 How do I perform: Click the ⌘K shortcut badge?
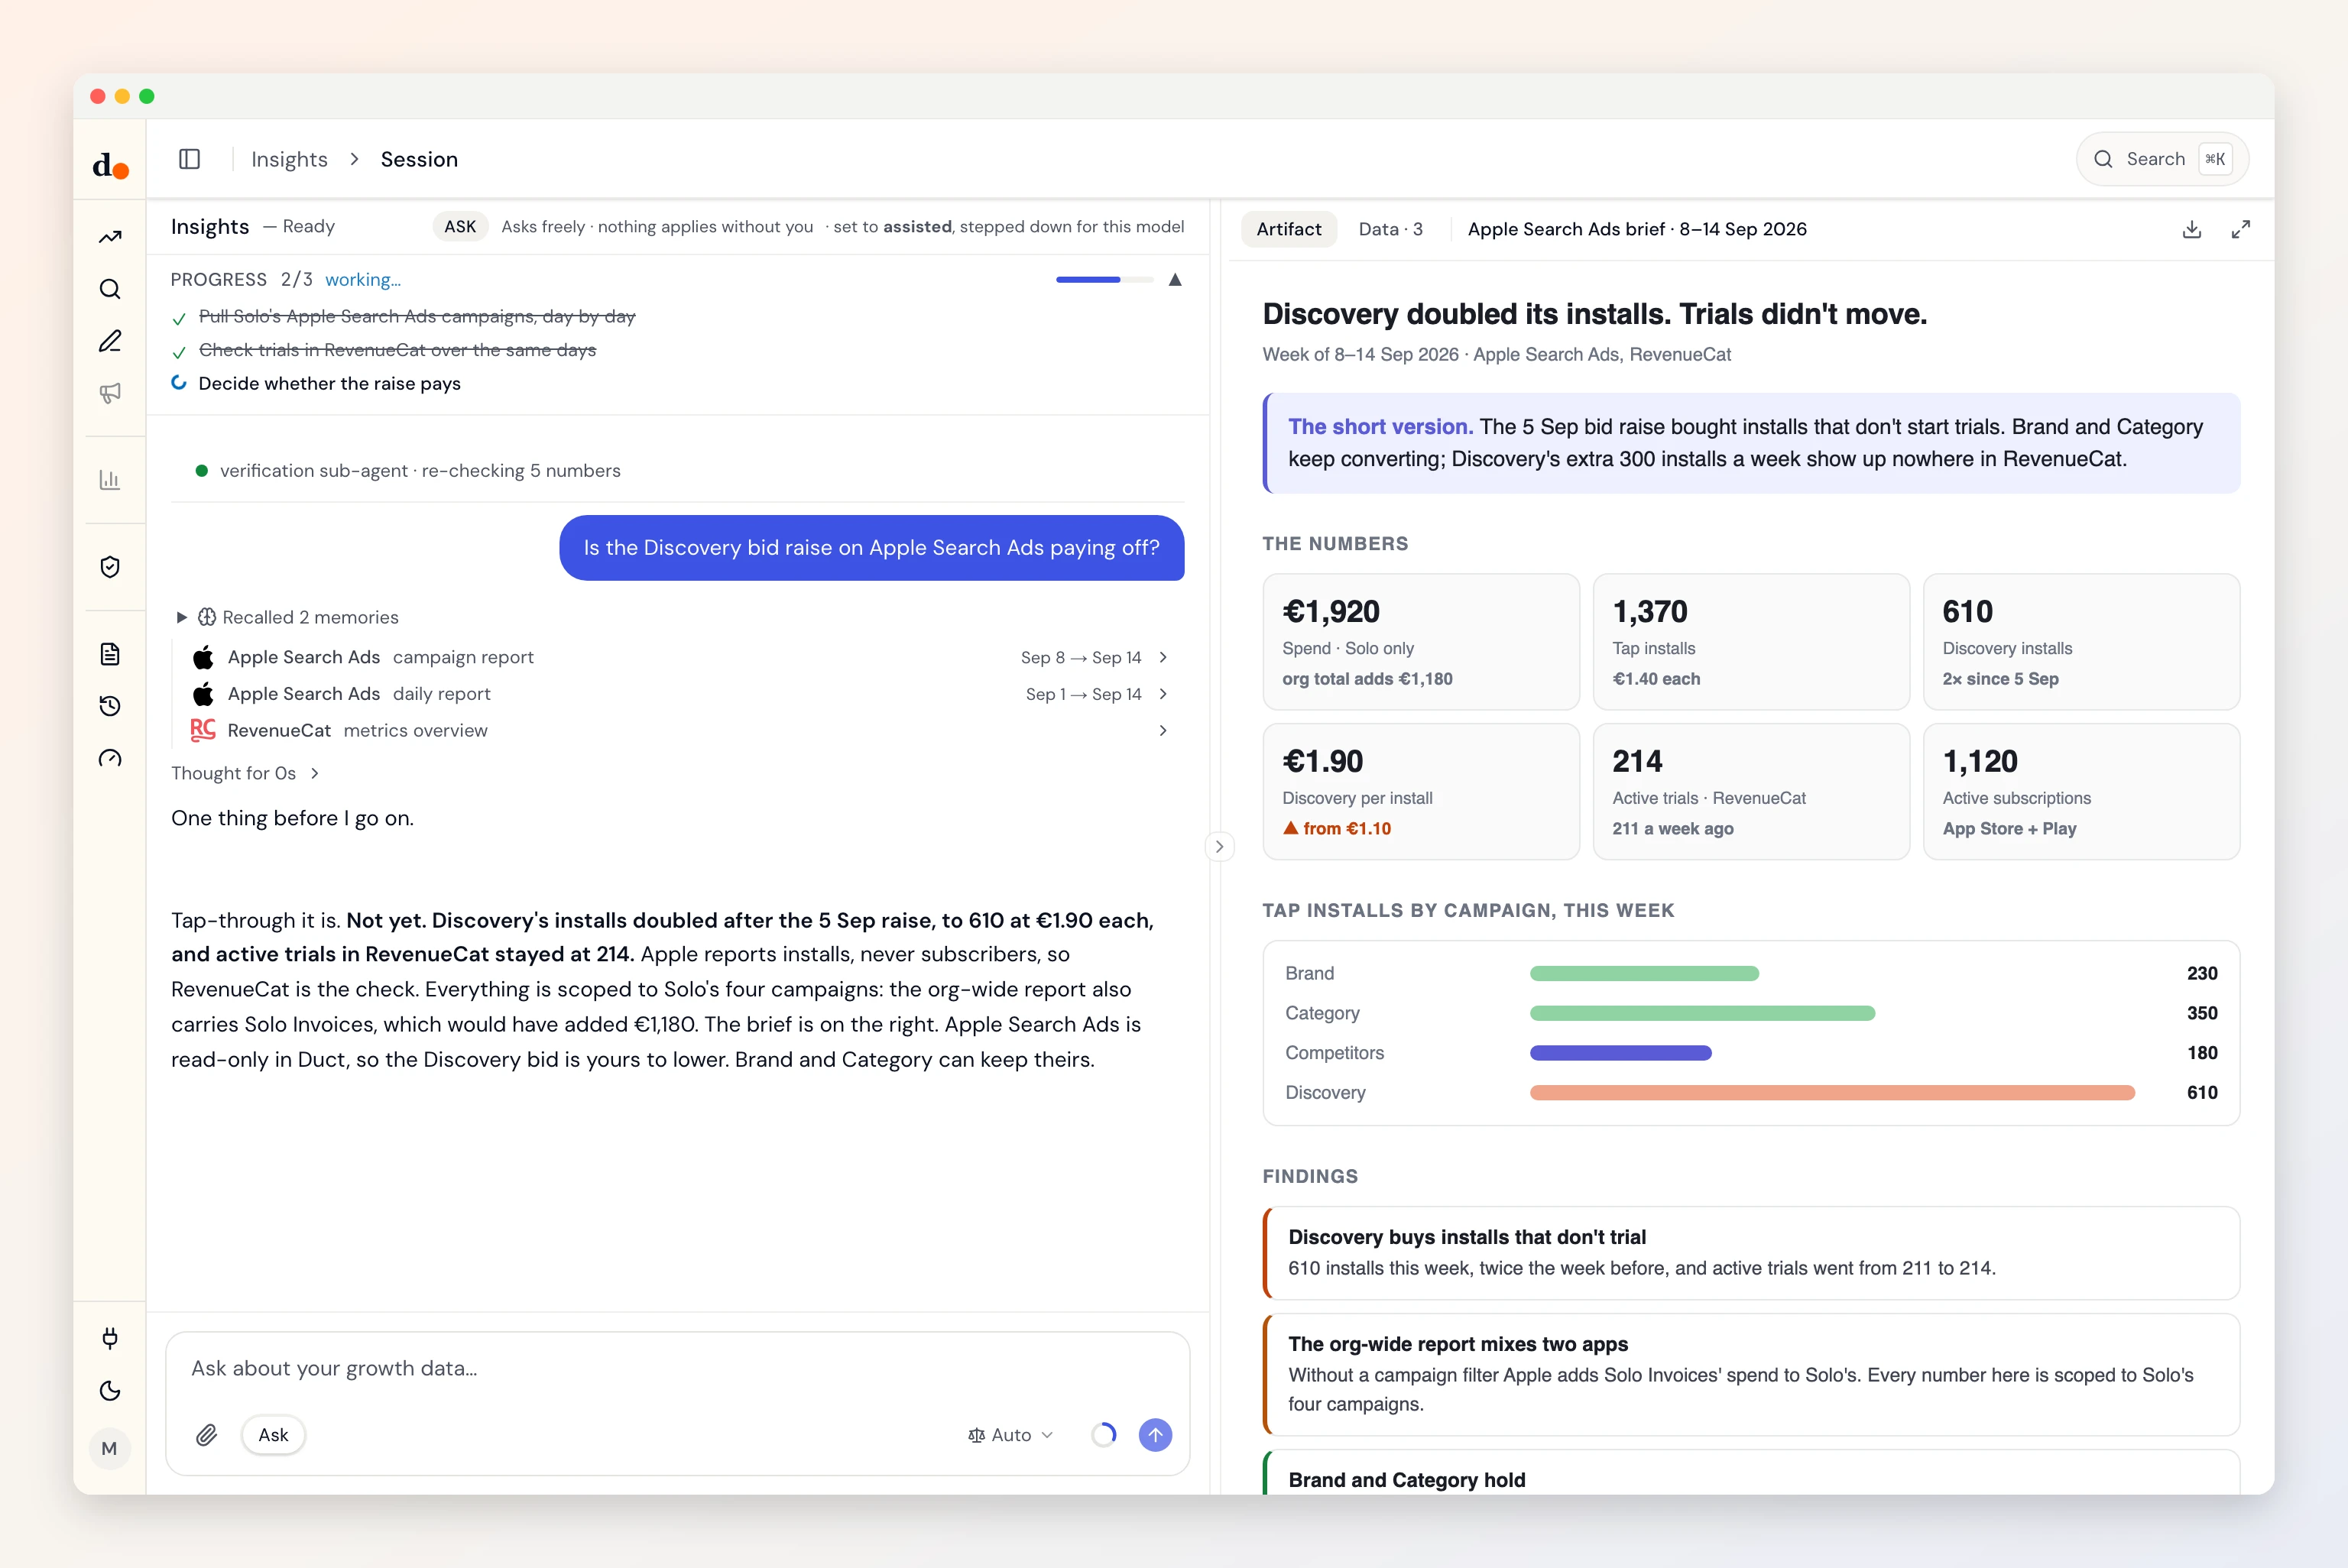pos(2215,159)
